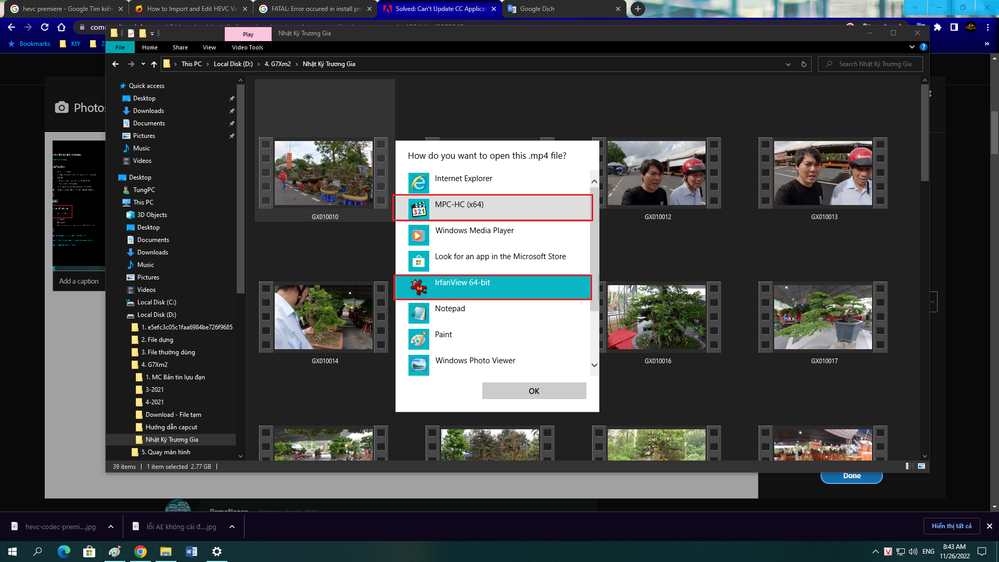Pick Windows Media Player in the dialog
This screenshot has height=562, width=999.
click(x=492, y=234)
